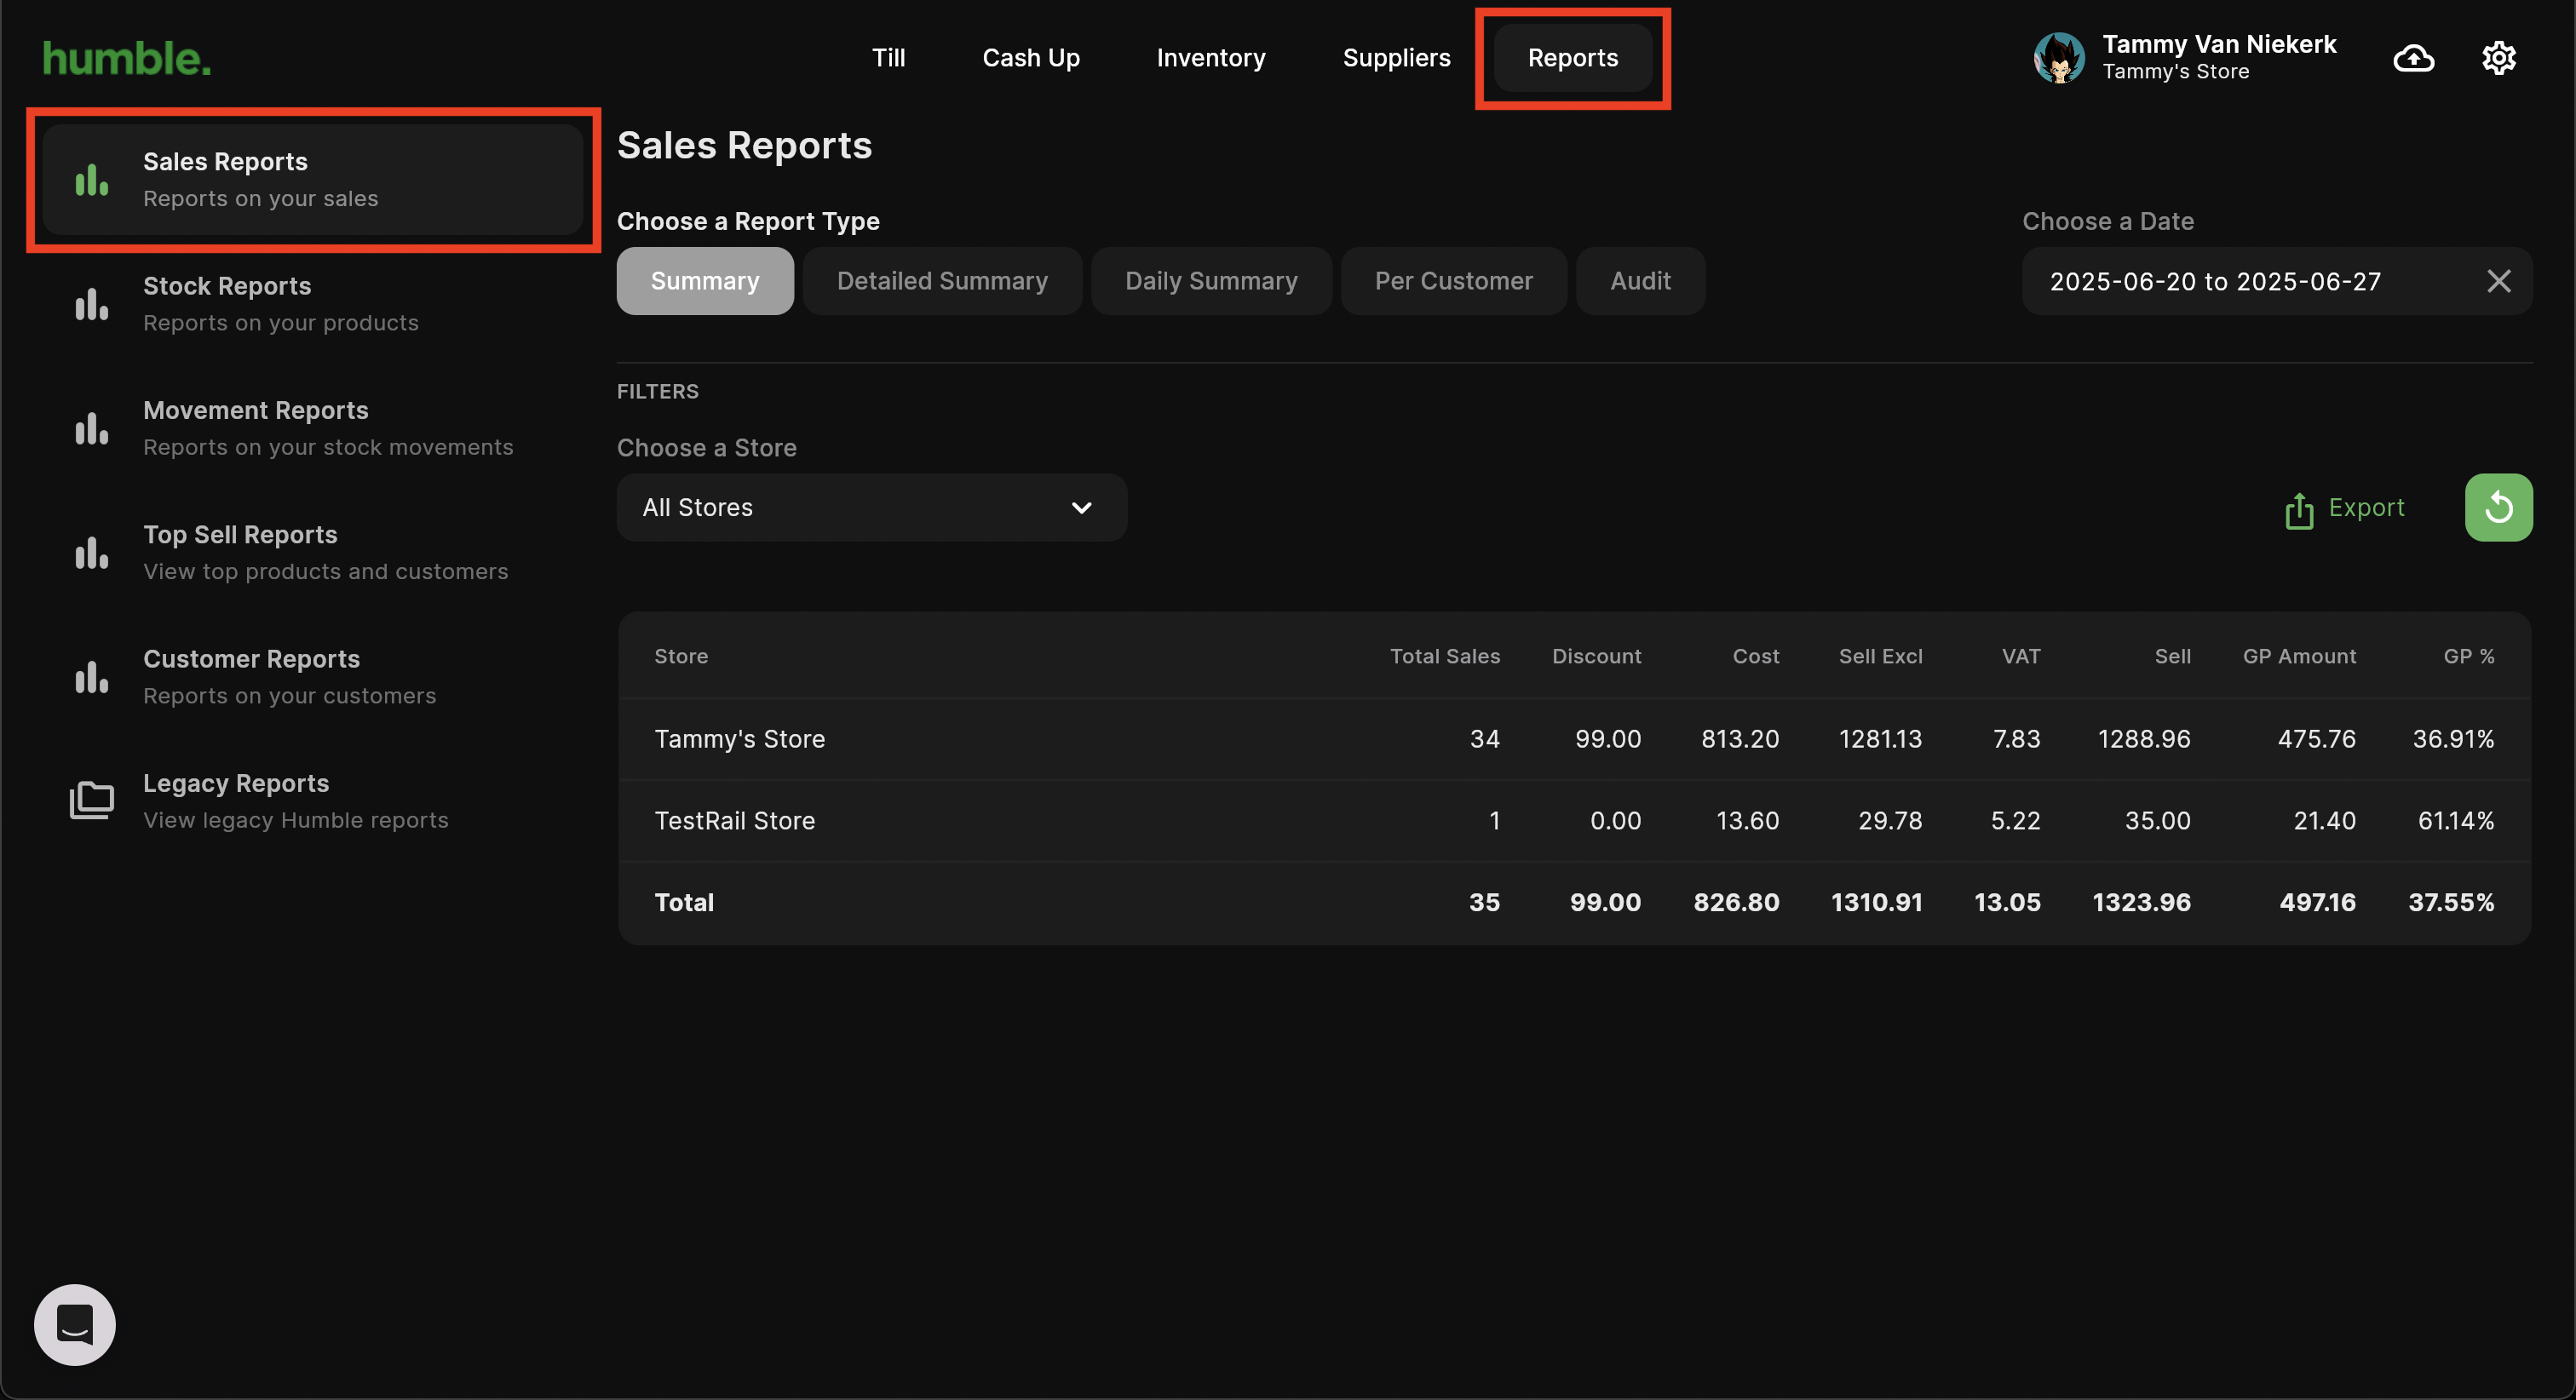Click the GP Amount column header

click(x=2299, y=656)
